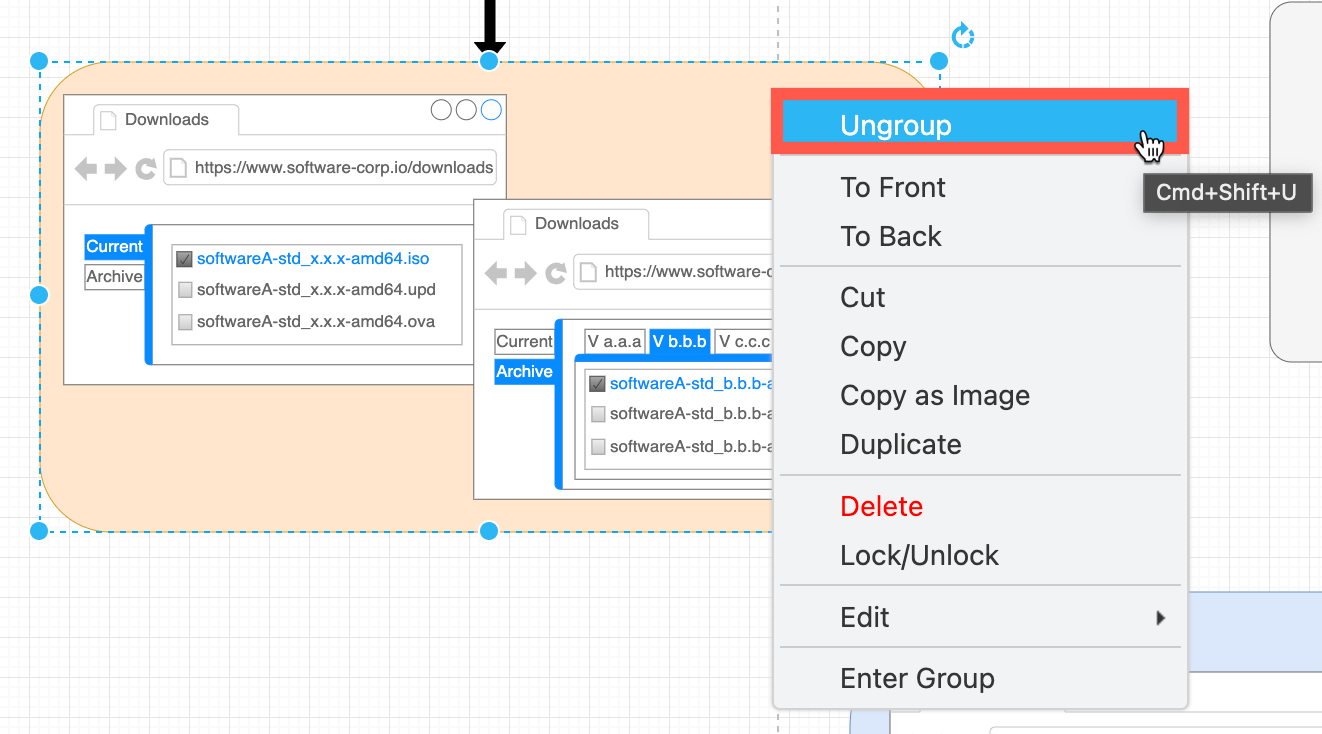The image size is (1322, 734).
Task: Click the page icon on the first Downloads tab
Action: pyautogui.click(x=110, y=120)
